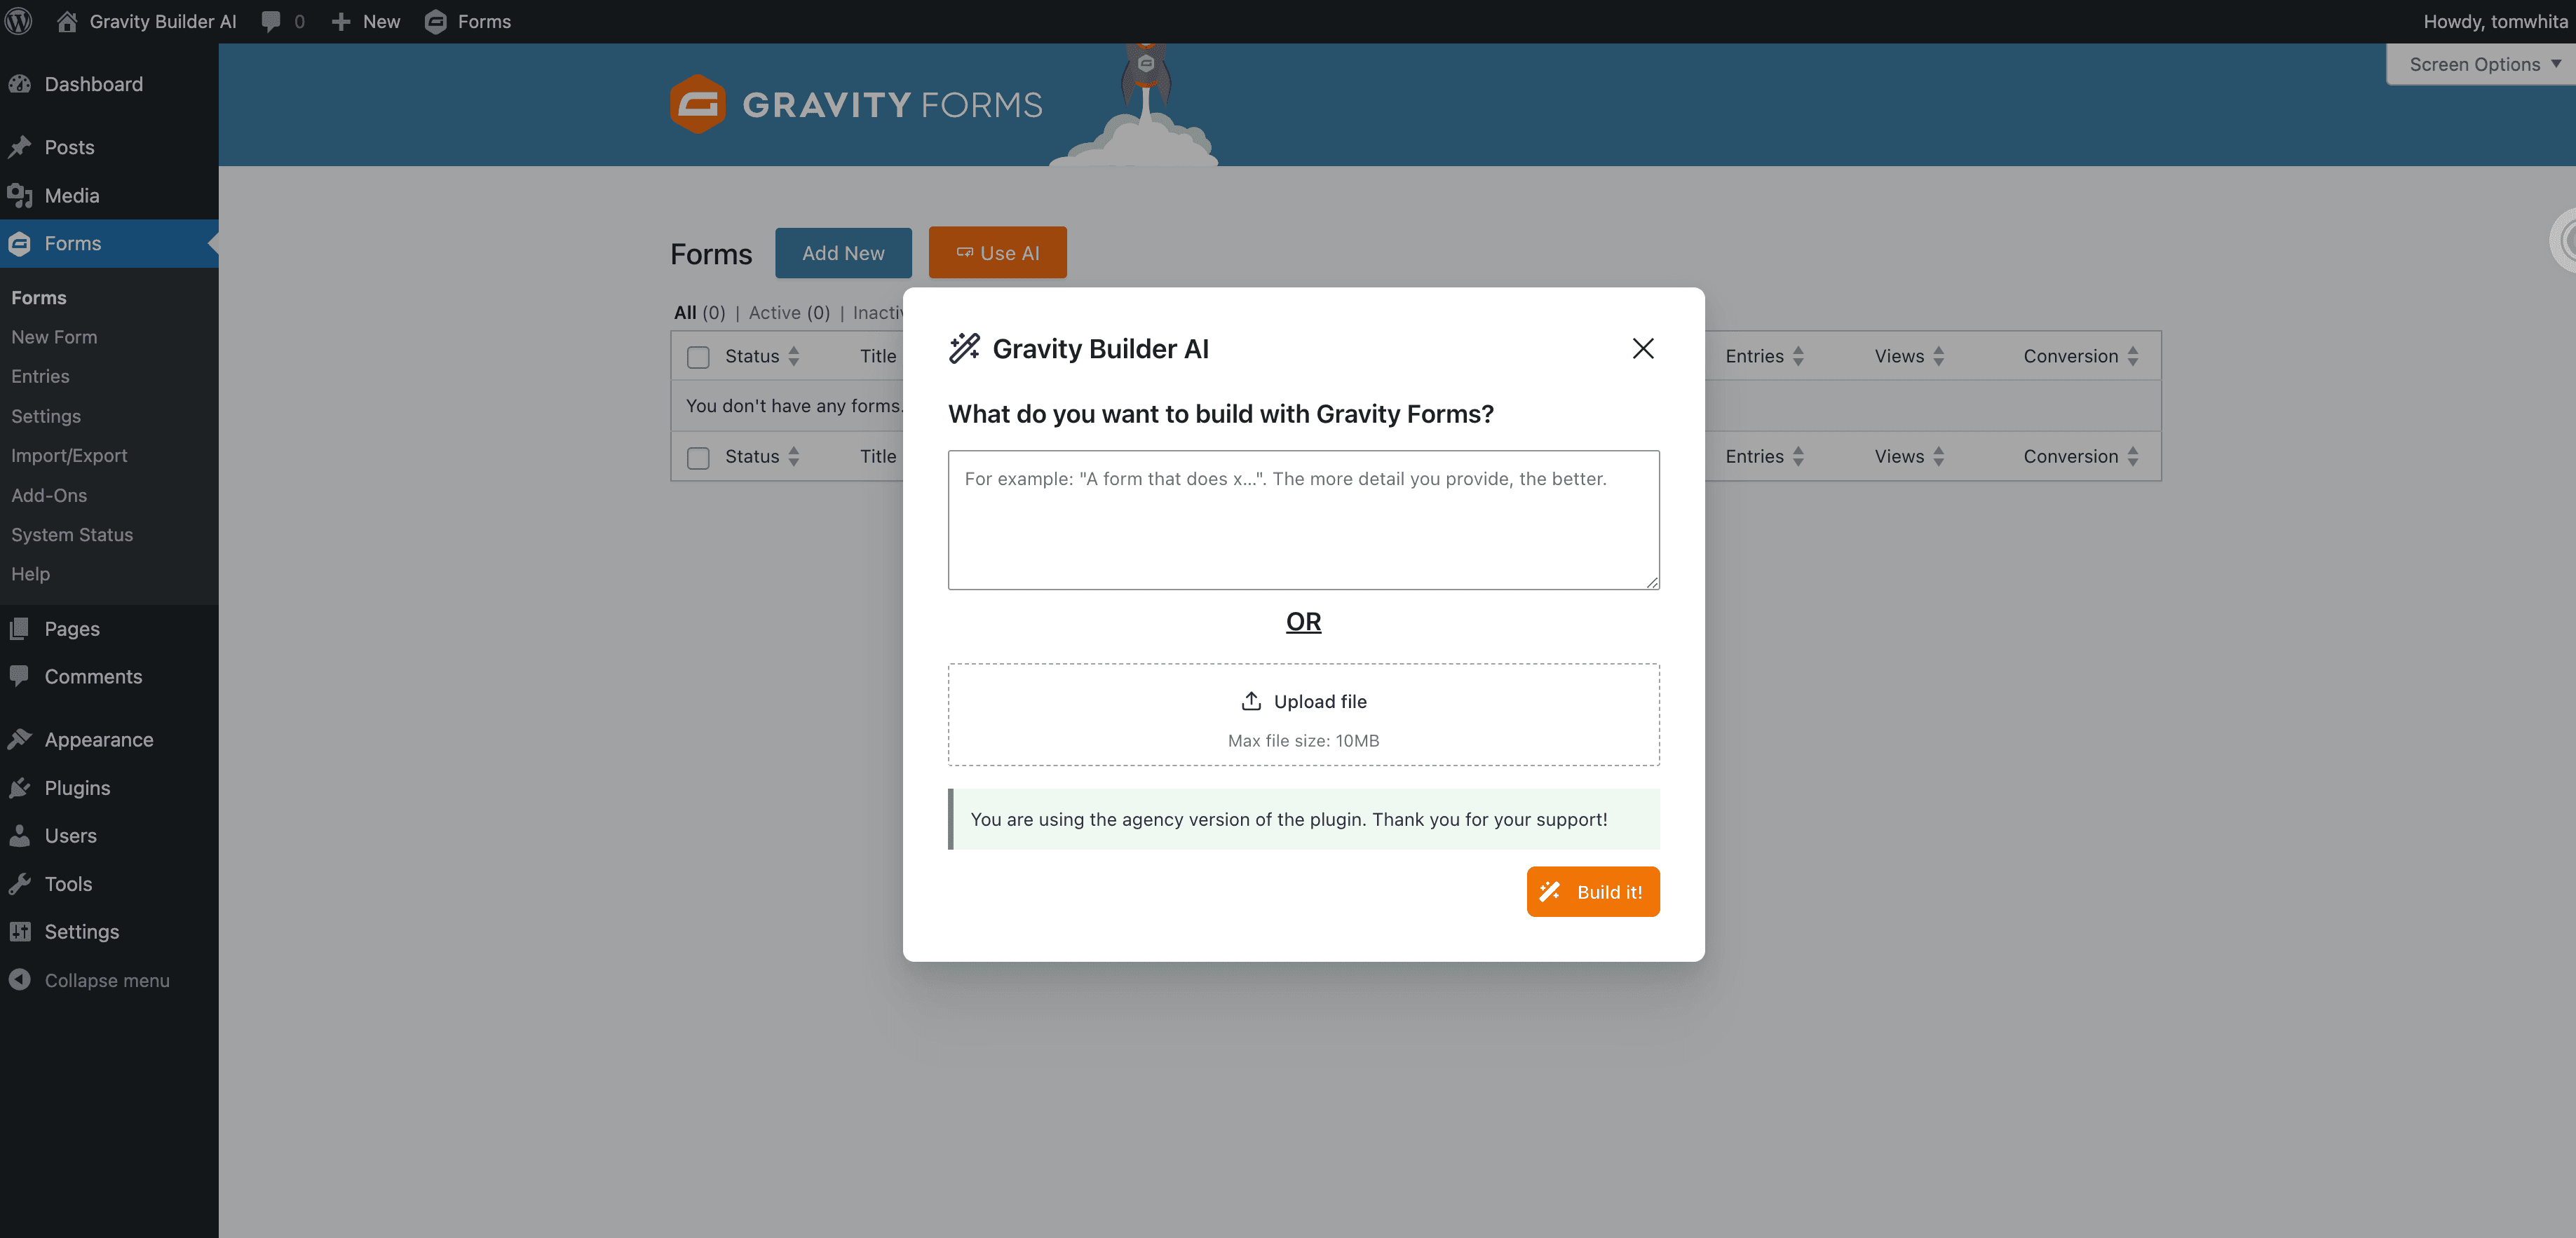The width and height of the screenshot is (2576, 1238).
Task: Click the comment bubble icon in toolbar
Action: coord(269,21)
